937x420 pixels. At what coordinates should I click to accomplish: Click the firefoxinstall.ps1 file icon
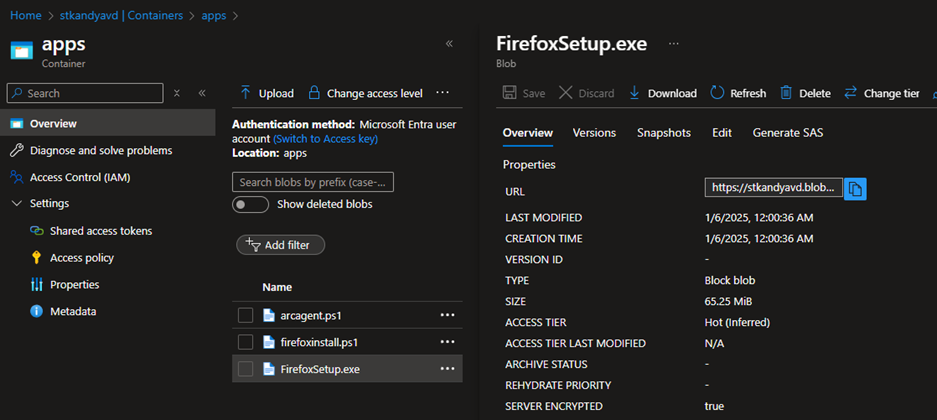pos(269,342)
